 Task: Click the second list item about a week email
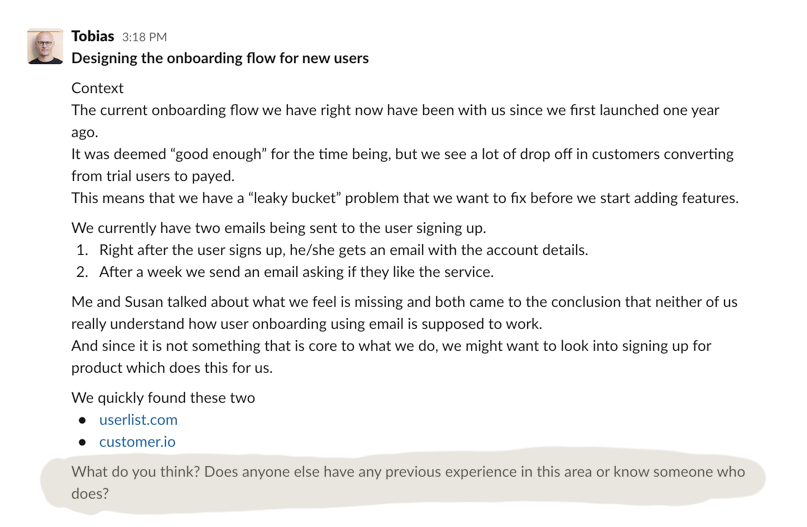[296, 272]
